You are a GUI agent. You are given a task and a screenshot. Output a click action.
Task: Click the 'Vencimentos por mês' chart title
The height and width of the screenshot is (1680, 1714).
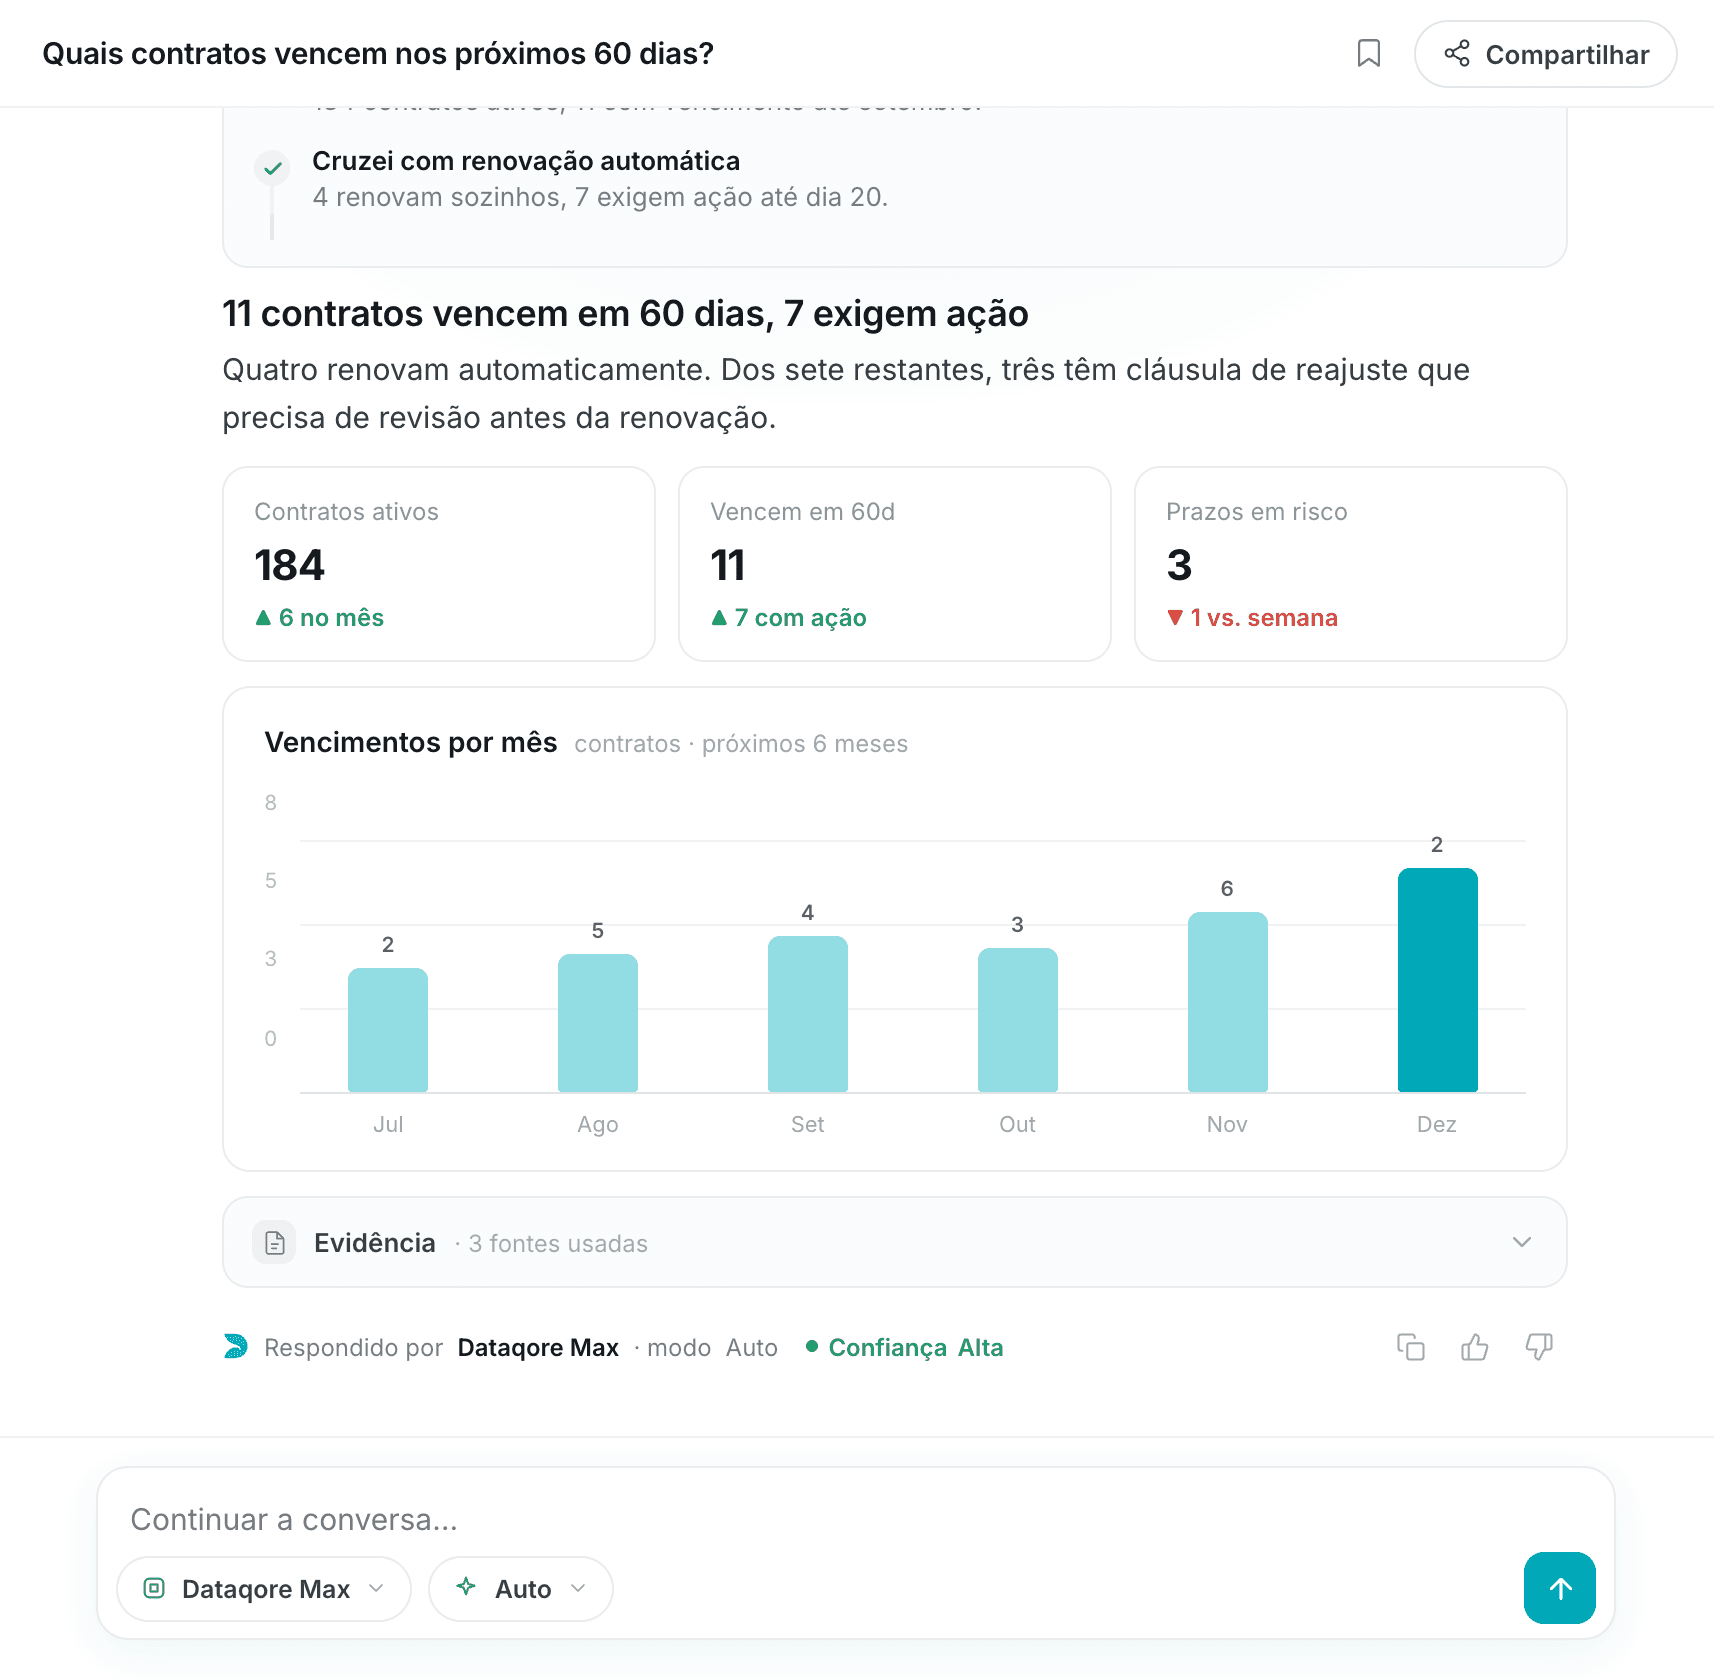411,742
